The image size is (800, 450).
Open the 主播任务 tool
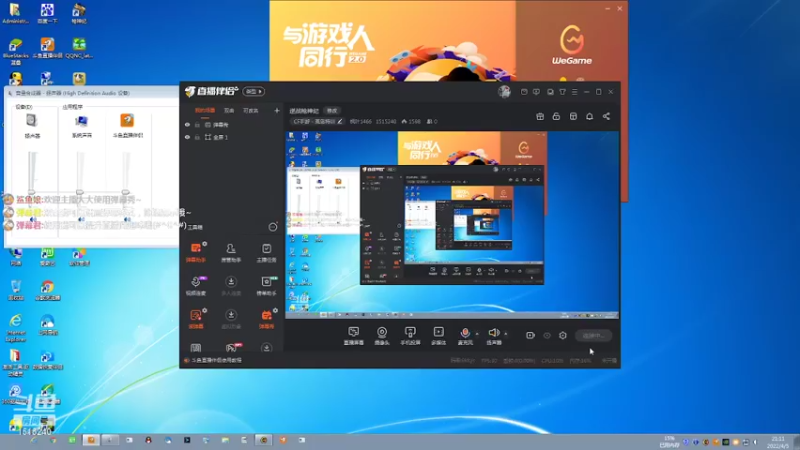coord(266,252)
